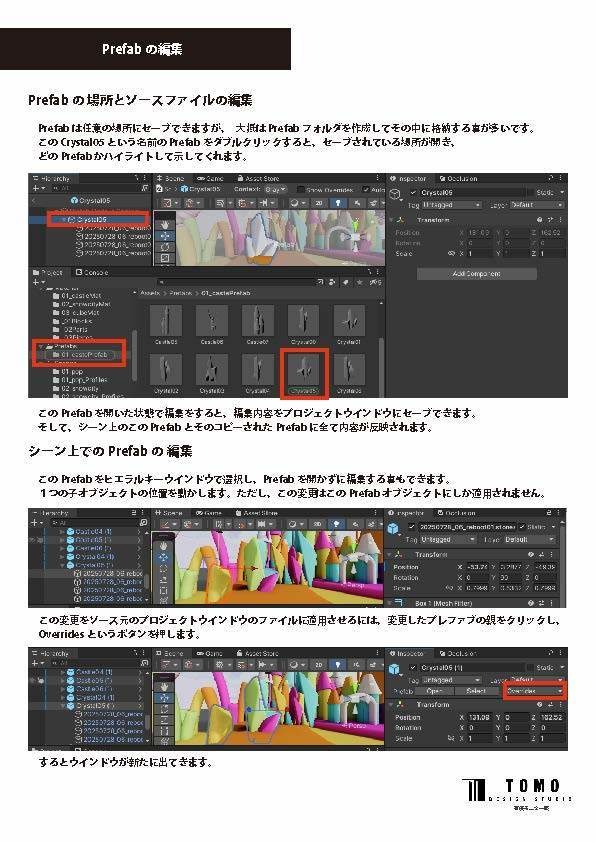Click the favorites star icon in the Project toolbar

(x=359, y=282)
